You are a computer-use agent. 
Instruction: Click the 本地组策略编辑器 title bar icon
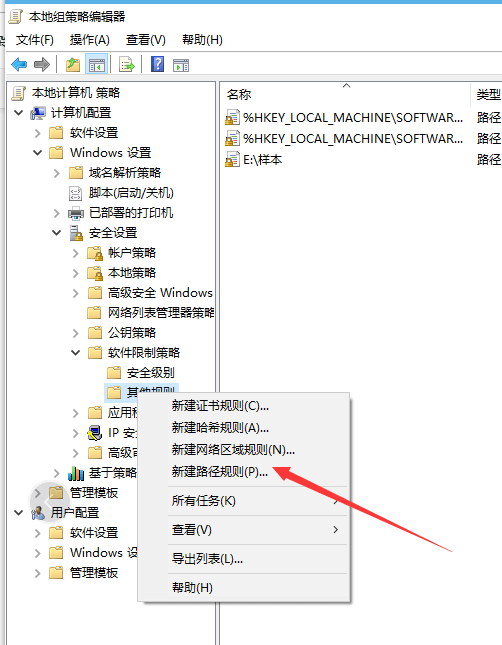coord(16,17)
